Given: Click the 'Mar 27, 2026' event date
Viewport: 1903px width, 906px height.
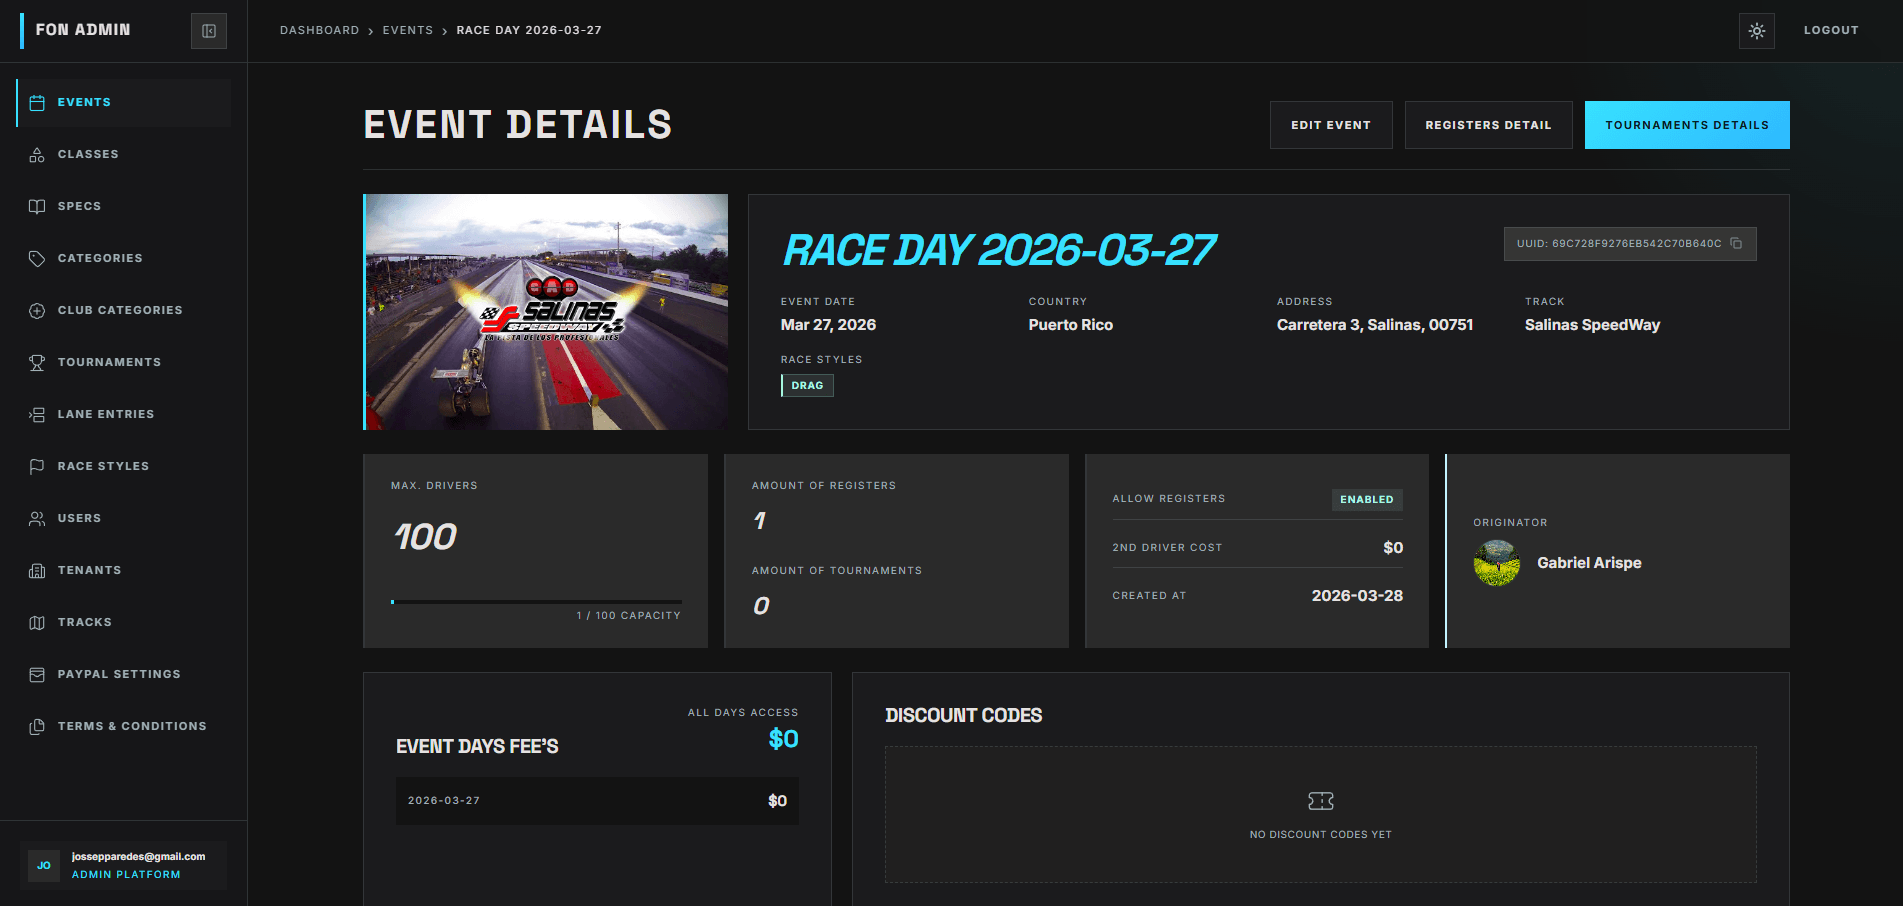Looking at the screenshot, I should pyautogui.click(x=828, y=325).
